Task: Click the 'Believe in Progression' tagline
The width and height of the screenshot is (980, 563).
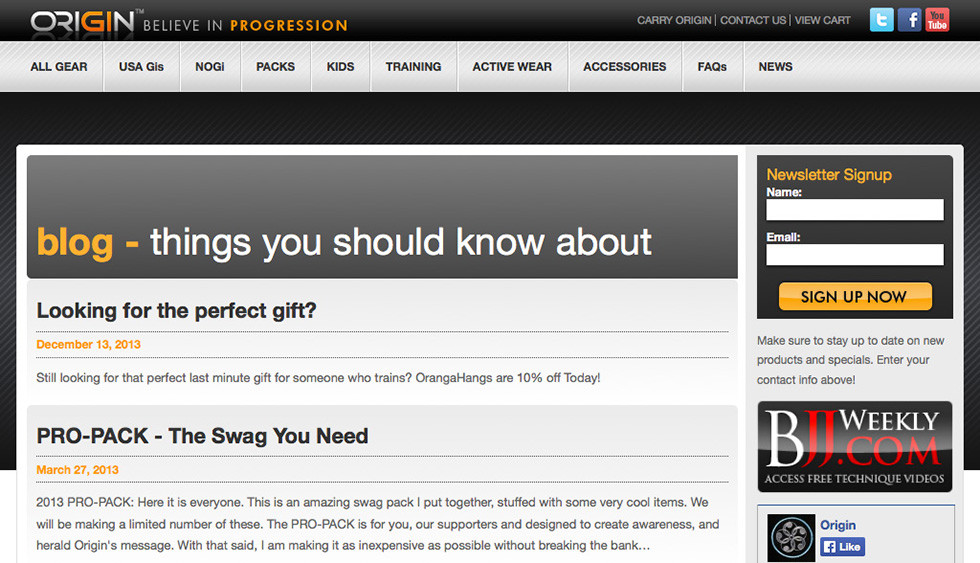Action: 245,26
